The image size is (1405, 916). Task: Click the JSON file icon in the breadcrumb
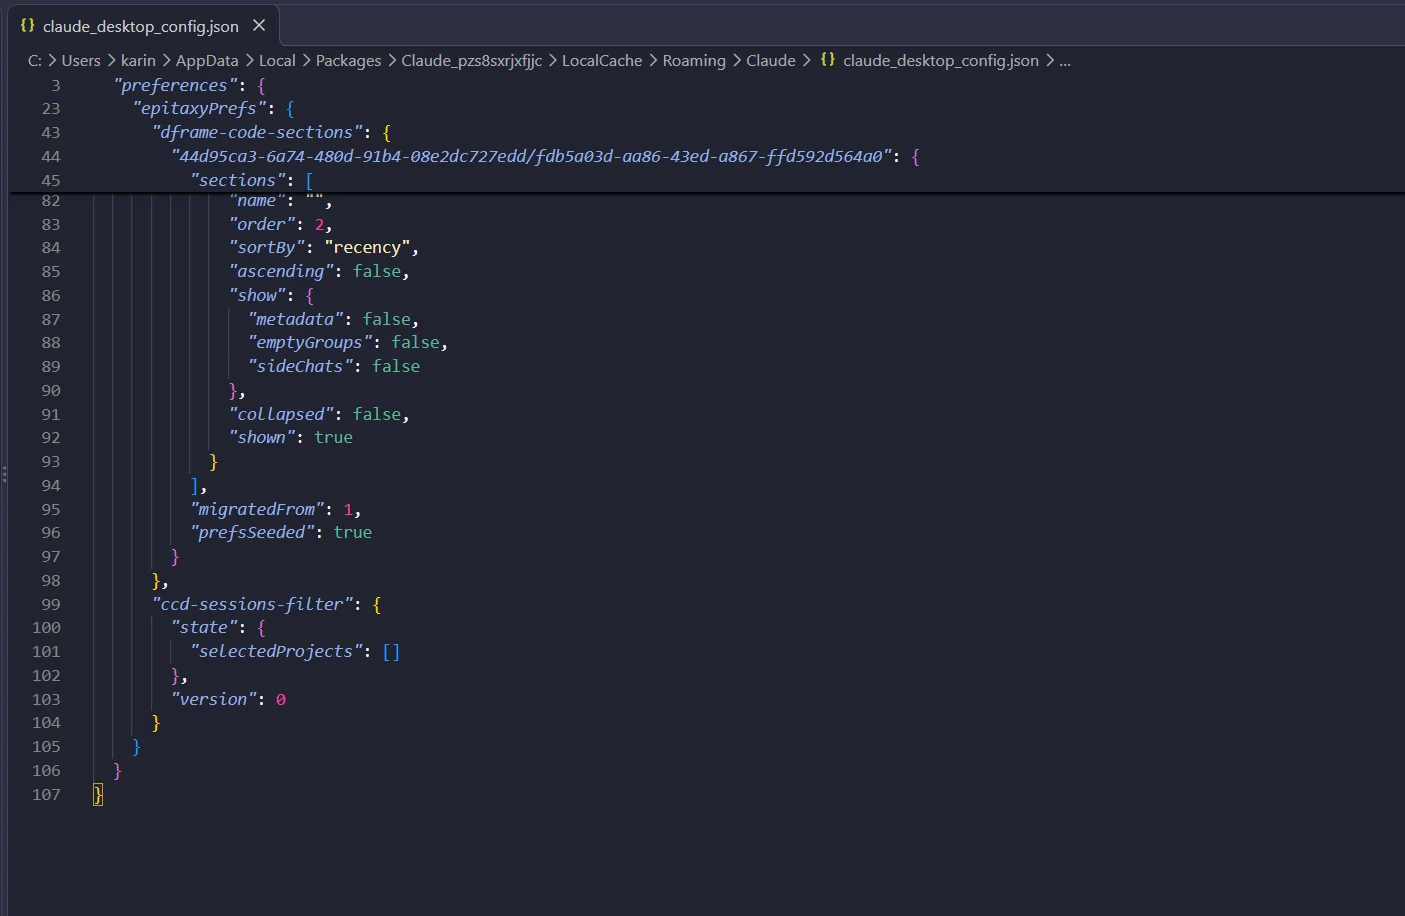pyautogui.click(x=828, y=60)
